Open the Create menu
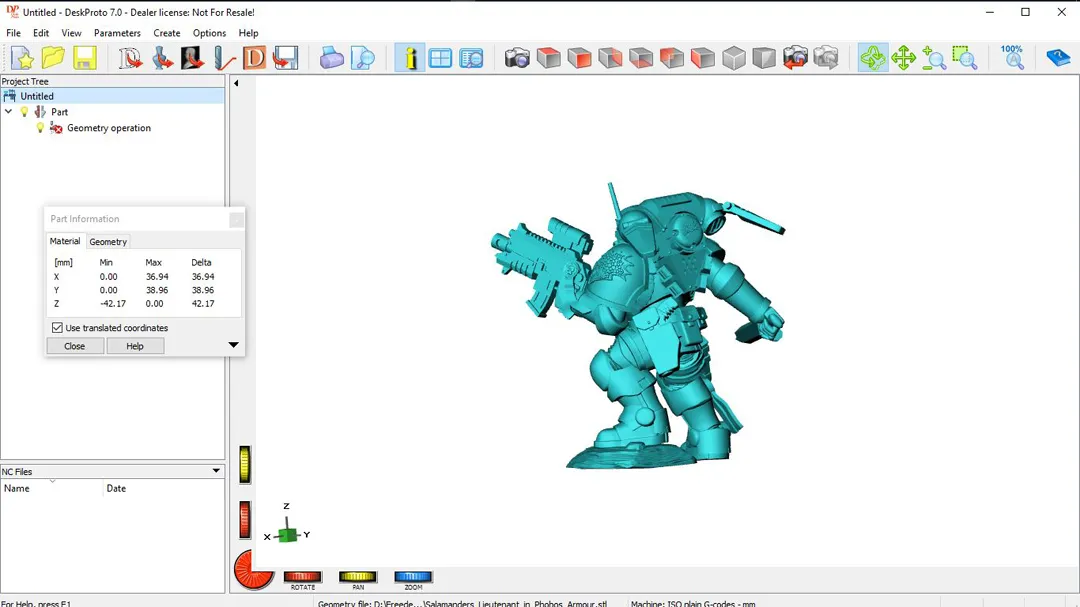 click(167, 33)
